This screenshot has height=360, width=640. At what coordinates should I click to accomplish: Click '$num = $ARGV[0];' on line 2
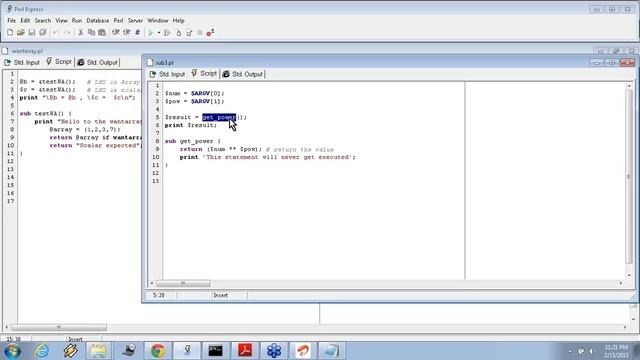coord(194,93)
